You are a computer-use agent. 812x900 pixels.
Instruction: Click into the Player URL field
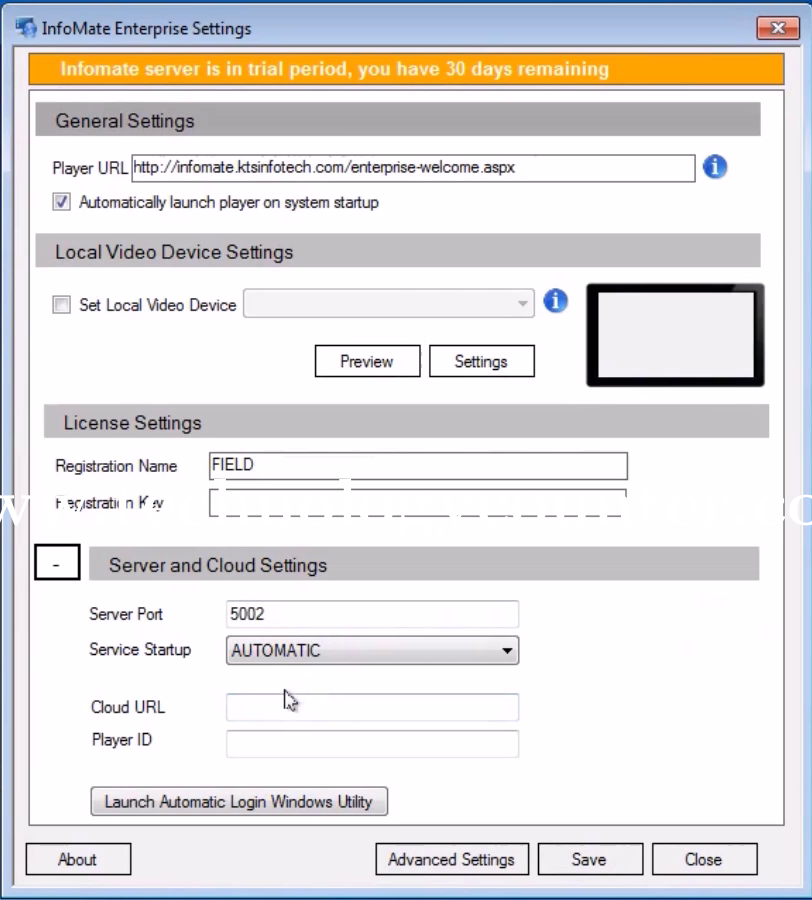point(413,168)
